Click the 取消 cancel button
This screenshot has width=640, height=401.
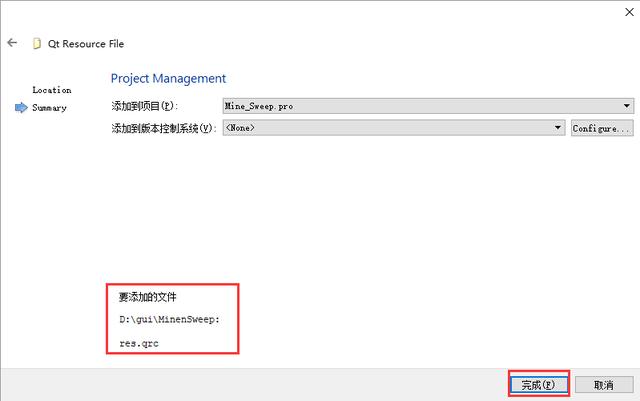(604, 385)
